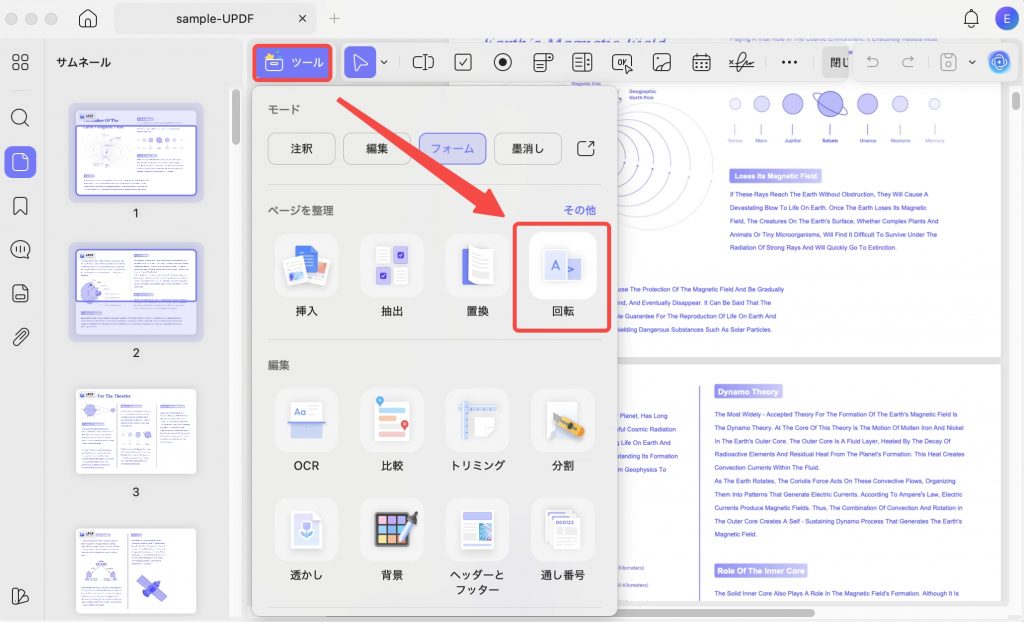Open the notifications bell
The height and width of the screenshot is (622, 1024).
point(971,19)
